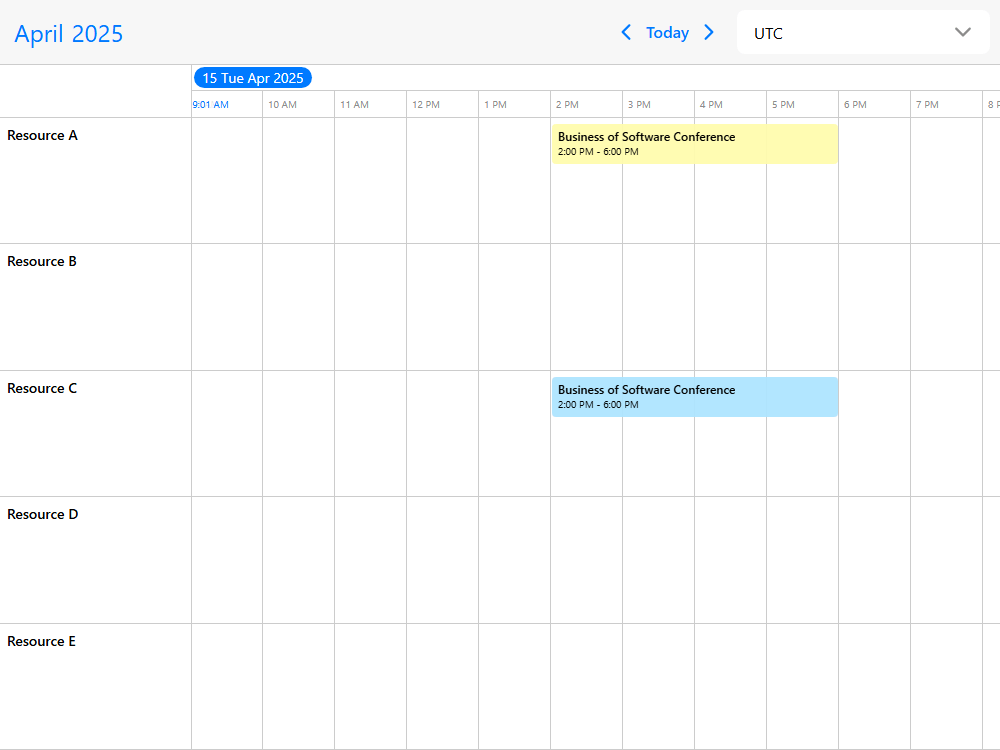Open Resource A's Business of Software Conference event

(x=695, y=144)
